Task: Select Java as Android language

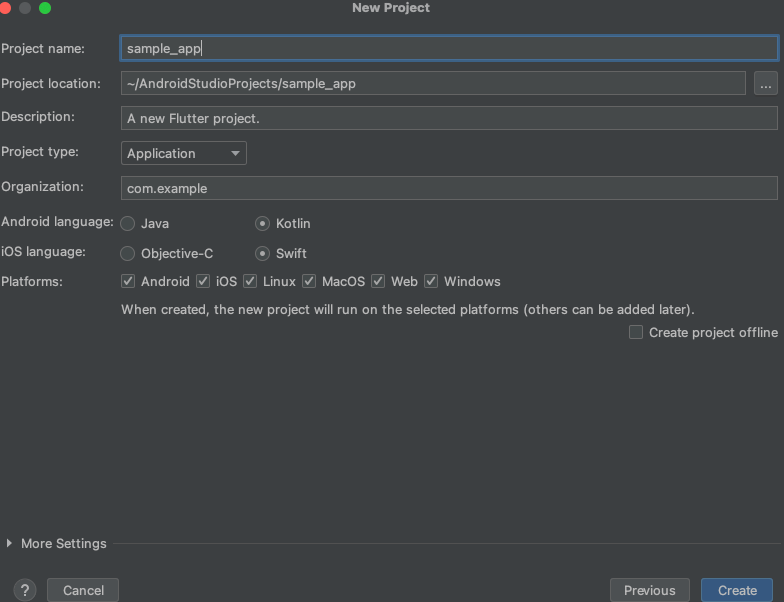Action: coord(128,224)
